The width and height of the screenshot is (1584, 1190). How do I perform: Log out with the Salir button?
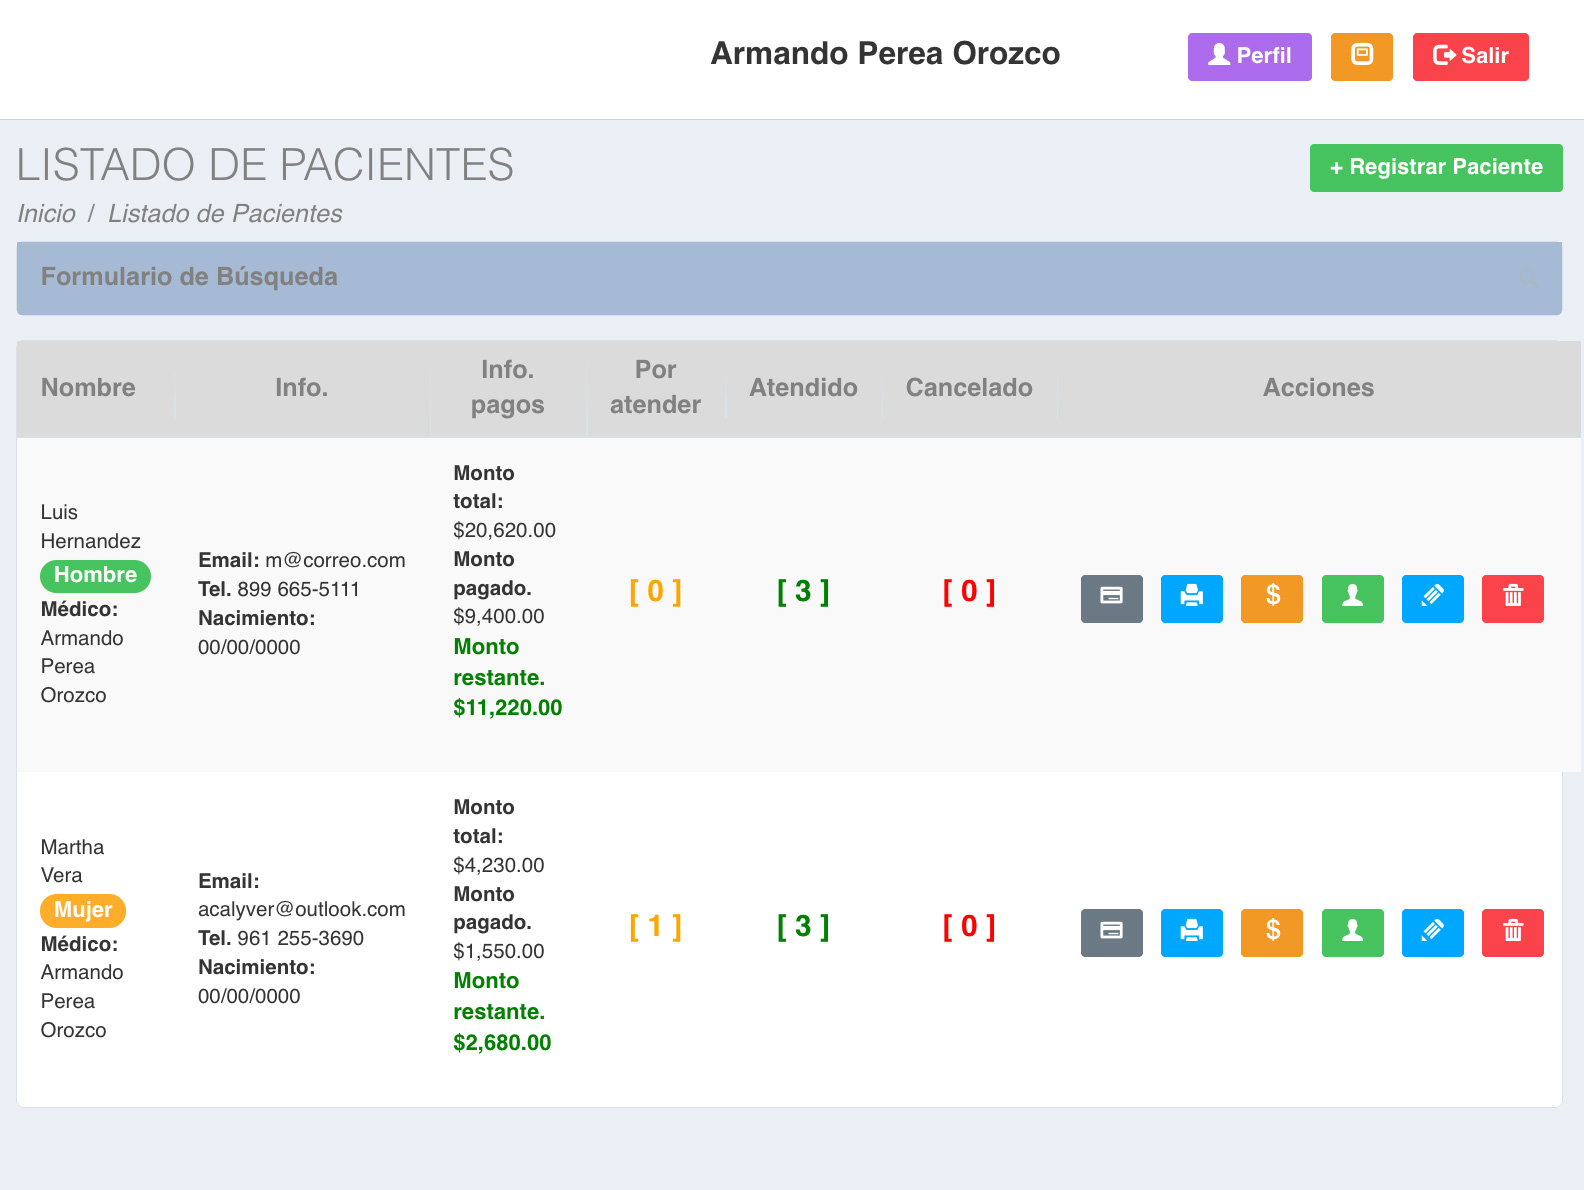[x=1470, y=56]
